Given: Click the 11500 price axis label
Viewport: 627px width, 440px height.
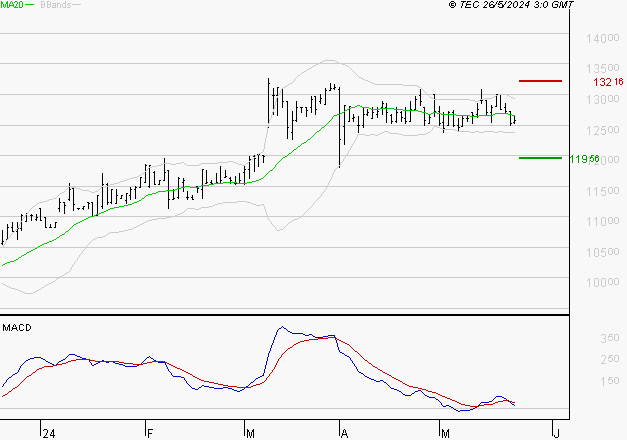Looking at the screenshot, I should click(603, 191).
